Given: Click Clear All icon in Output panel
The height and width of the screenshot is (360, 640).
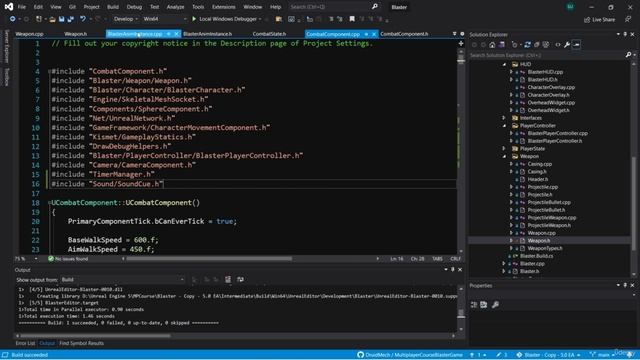Looking at the screenshot, I should click(x=228, y=280).
